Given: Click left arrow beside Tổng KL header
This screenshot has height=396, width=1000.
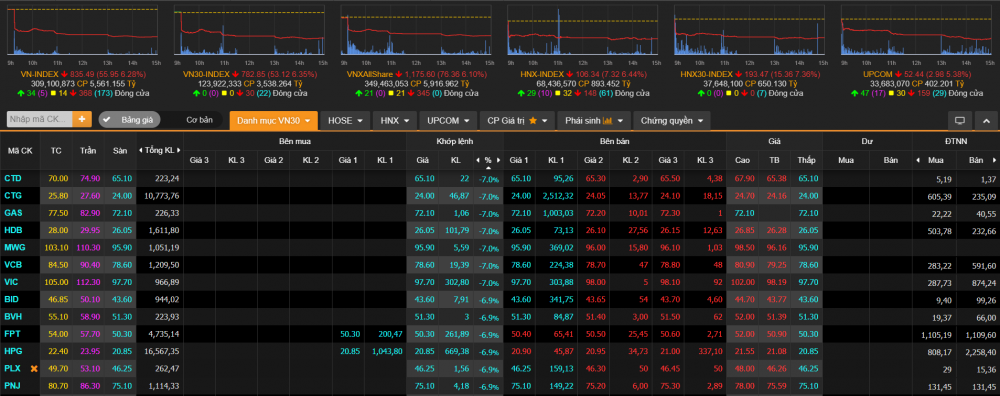Looking at the screenshot, I should tap(140, 150).
